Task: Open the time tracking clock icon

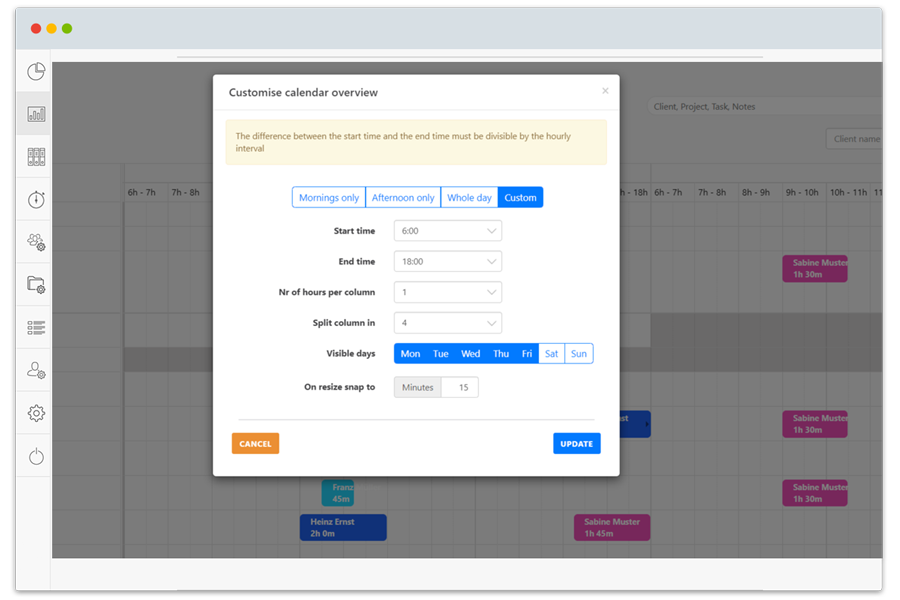Action: pos(35,72)
